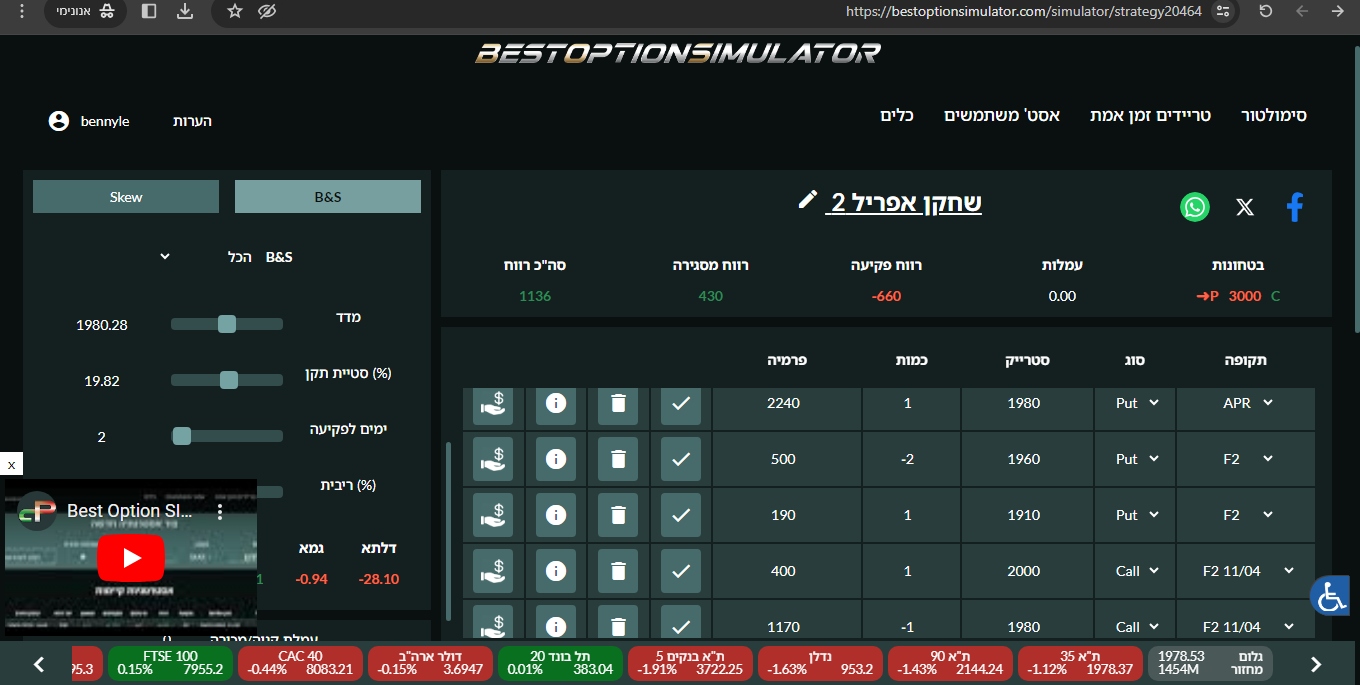Click money-hand icon on APR row

pos(493,403)
